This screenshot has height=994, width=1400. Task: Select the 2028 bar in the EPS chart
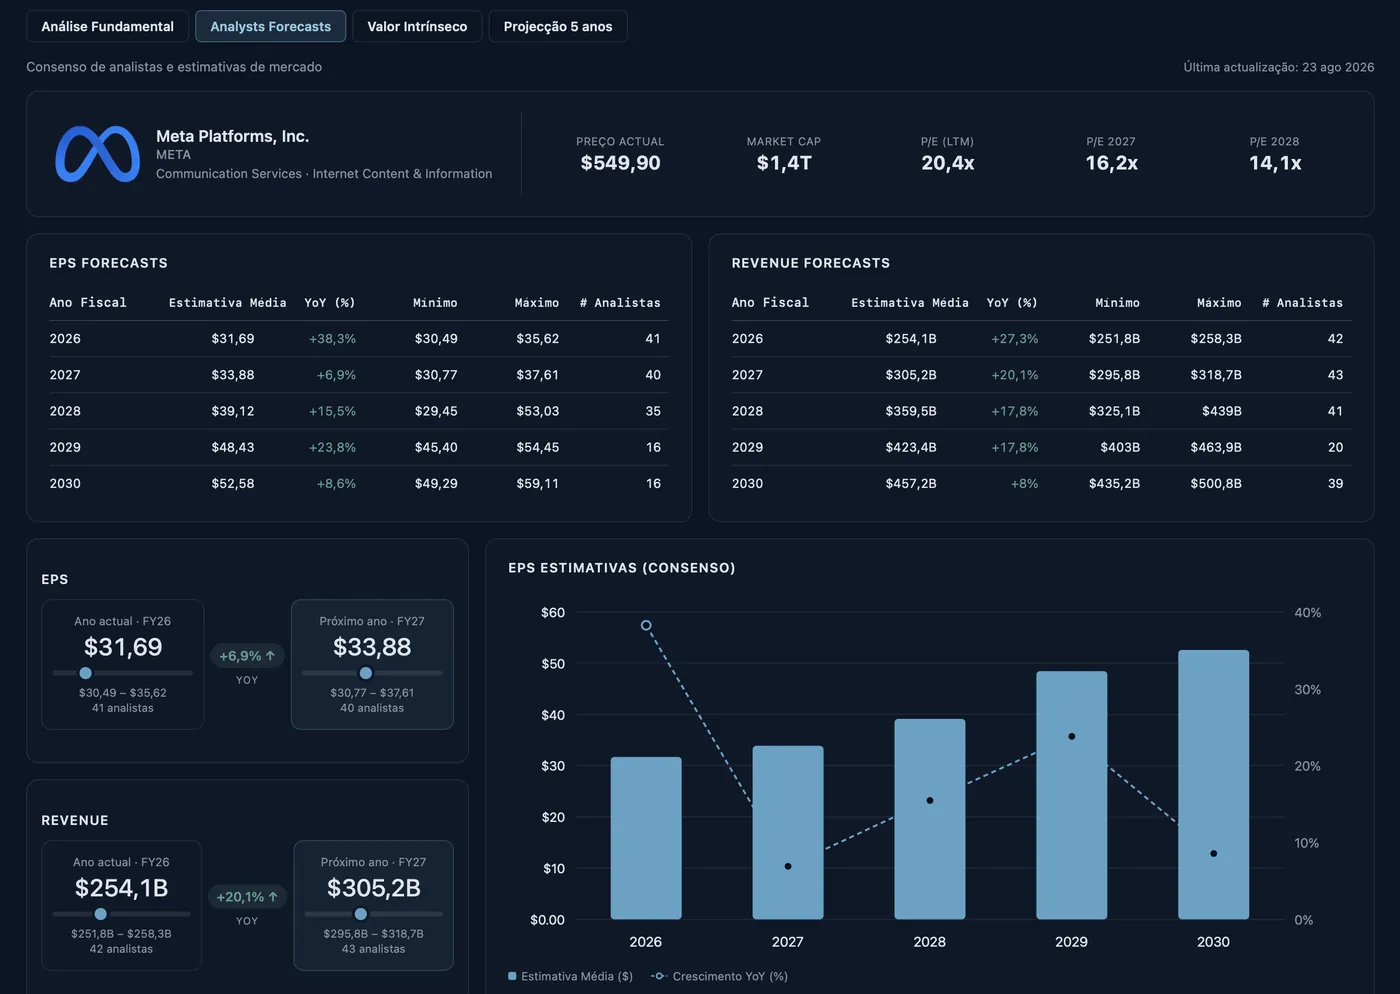point(930,819)
